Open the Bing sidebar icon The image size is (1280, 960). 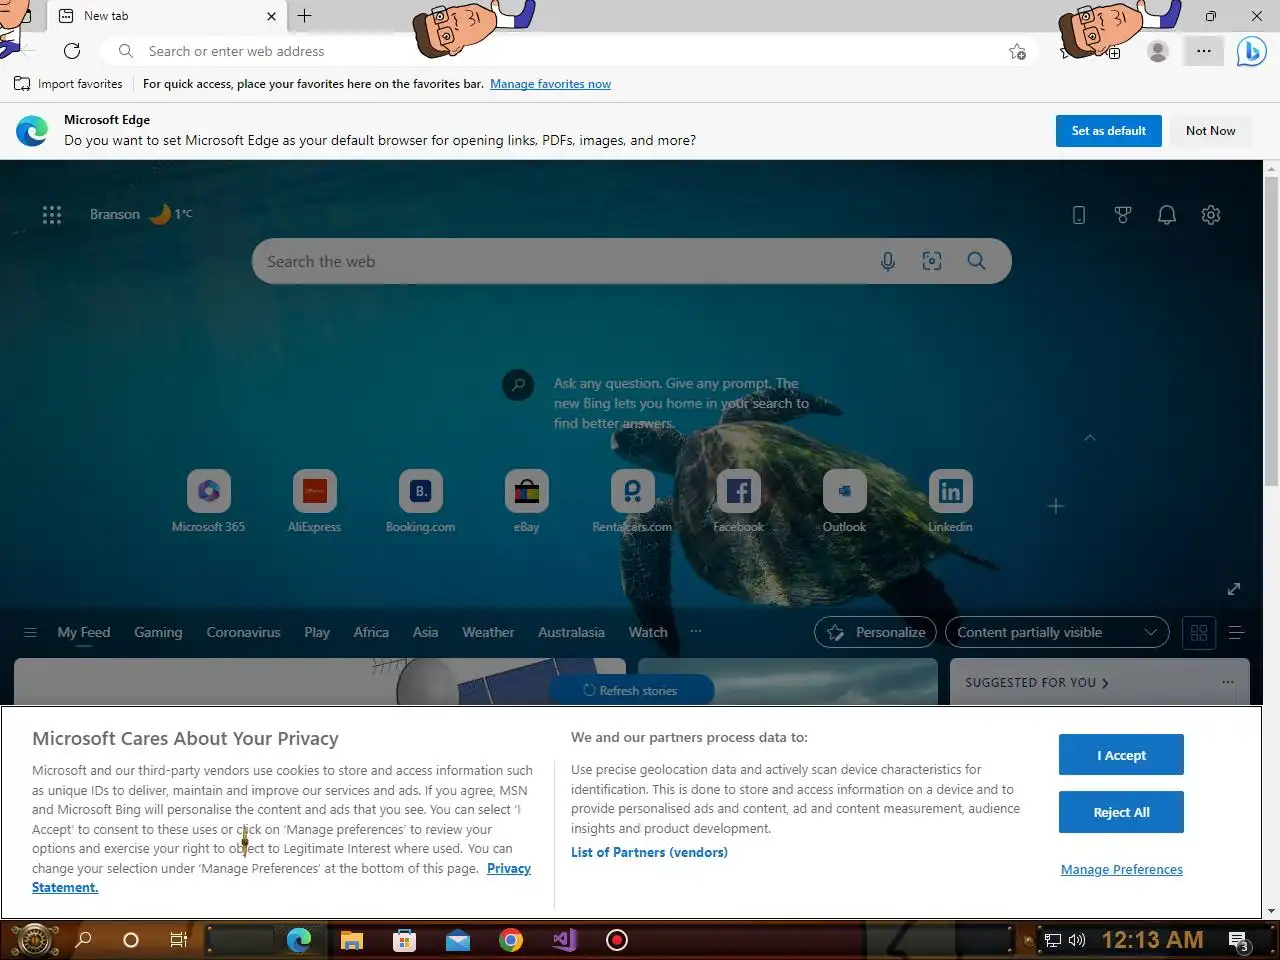[x=1251, y=51]
